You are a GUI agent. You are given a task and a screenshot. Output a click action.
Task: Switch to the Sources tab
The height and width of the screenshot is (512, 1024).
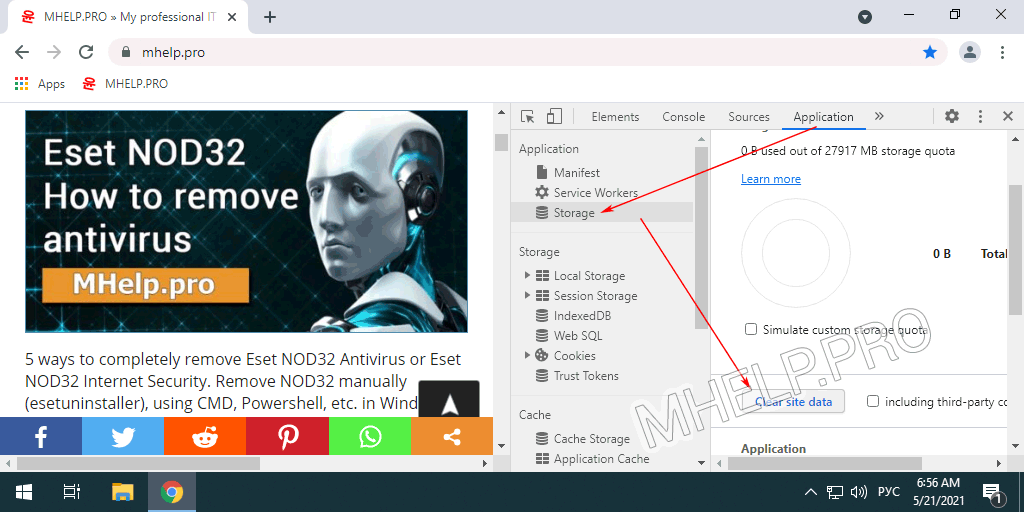749,117
